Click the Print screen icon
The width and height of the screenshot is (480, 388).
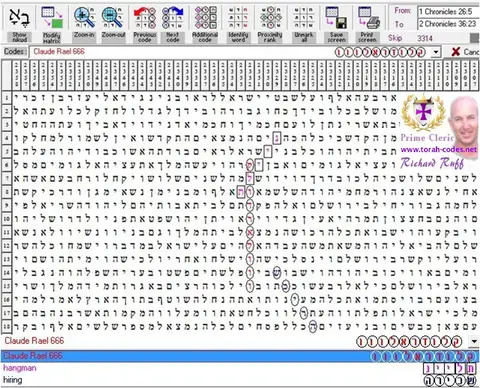coord(368,18)
